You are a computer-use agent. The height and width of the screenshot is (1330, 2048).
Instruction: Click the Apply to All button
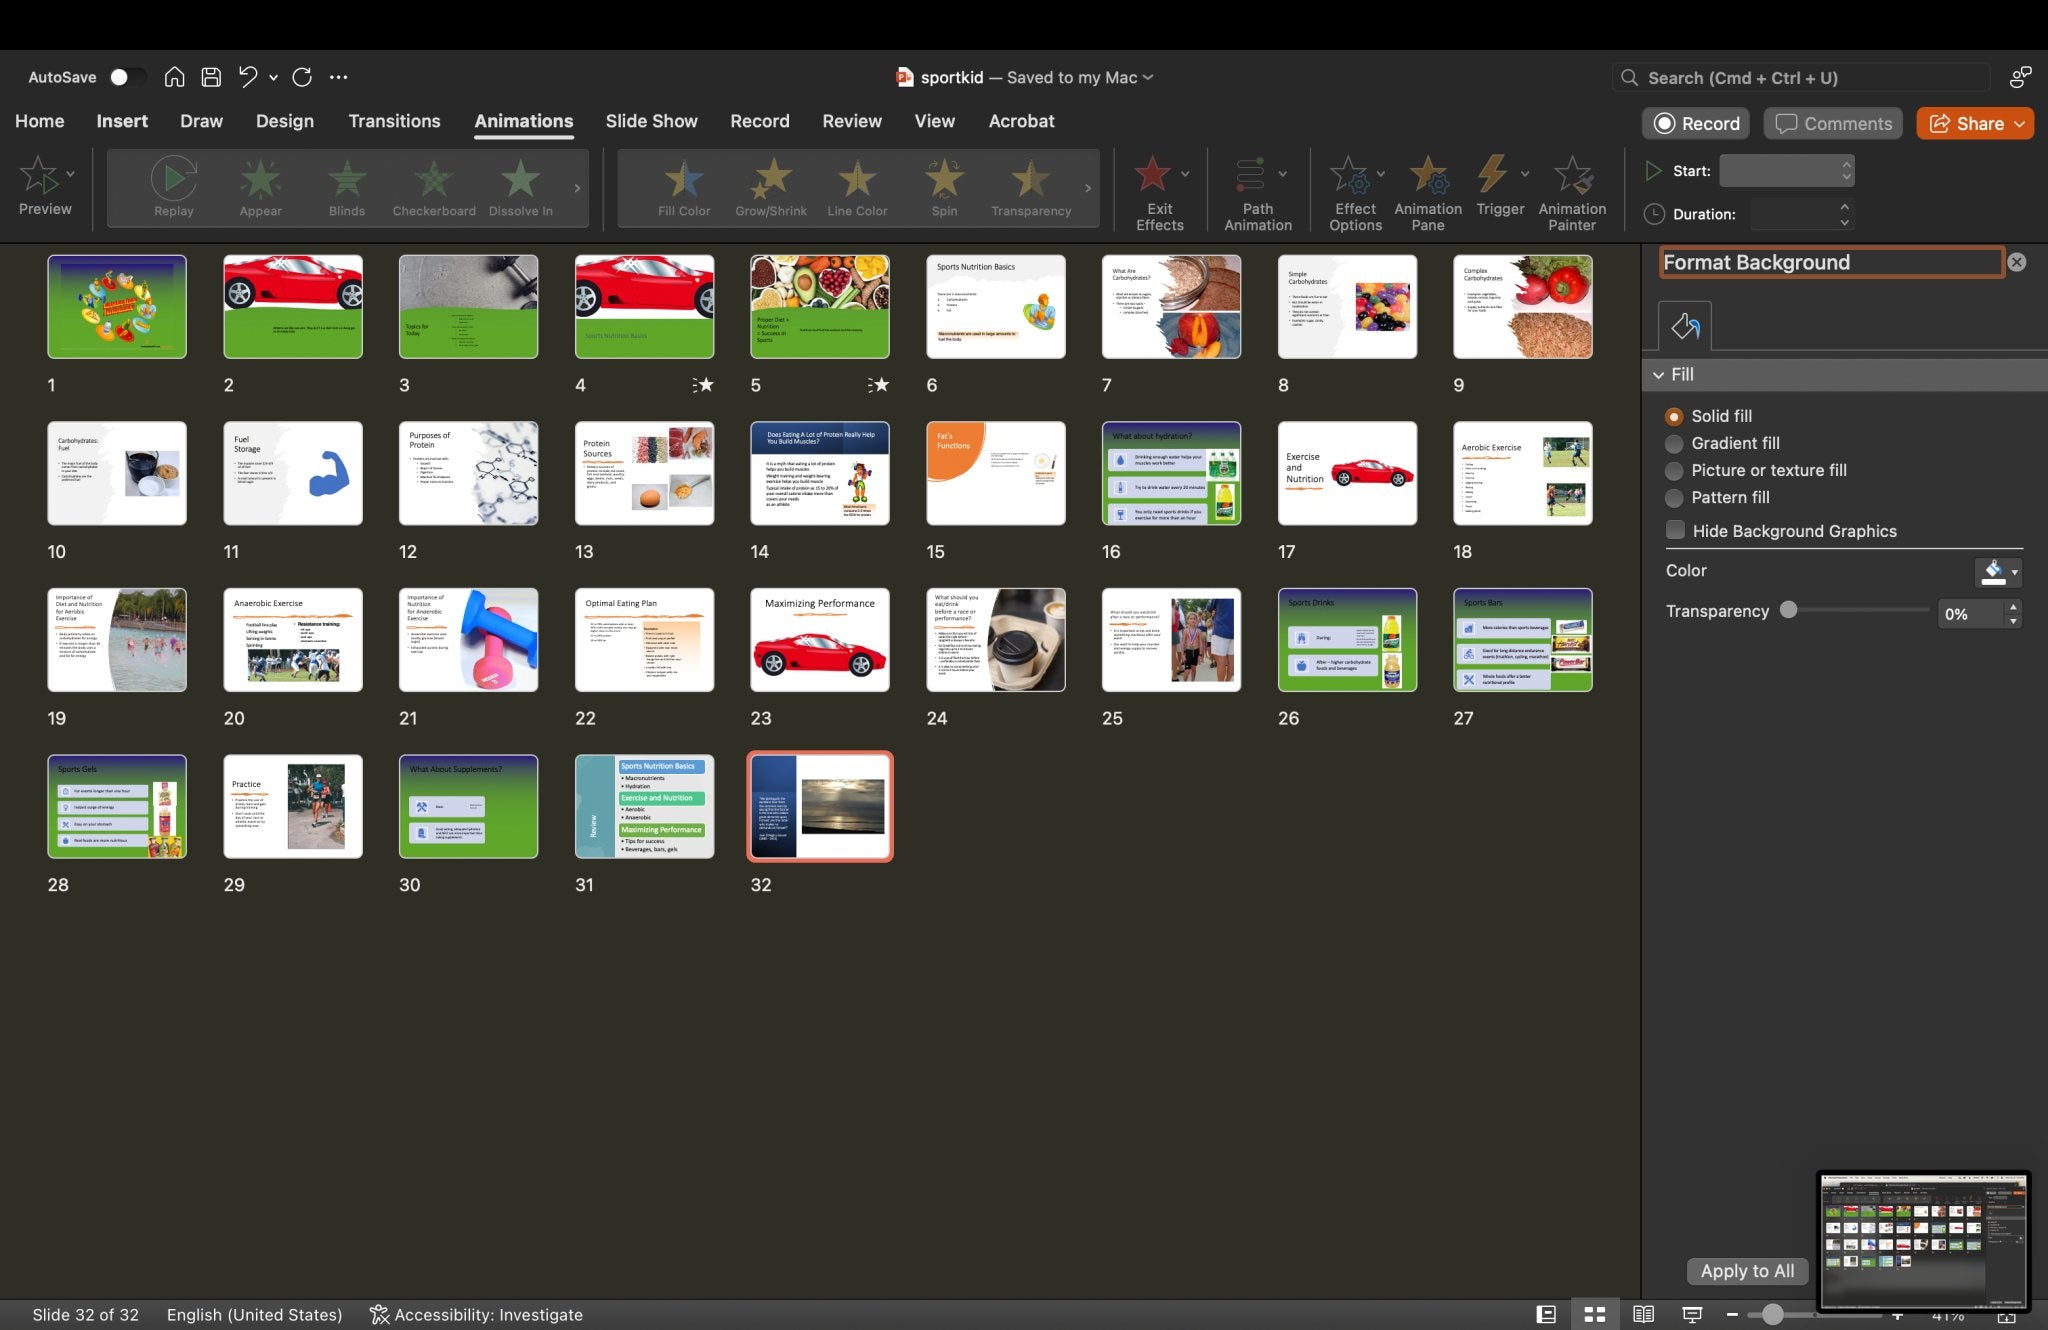1746,1271
